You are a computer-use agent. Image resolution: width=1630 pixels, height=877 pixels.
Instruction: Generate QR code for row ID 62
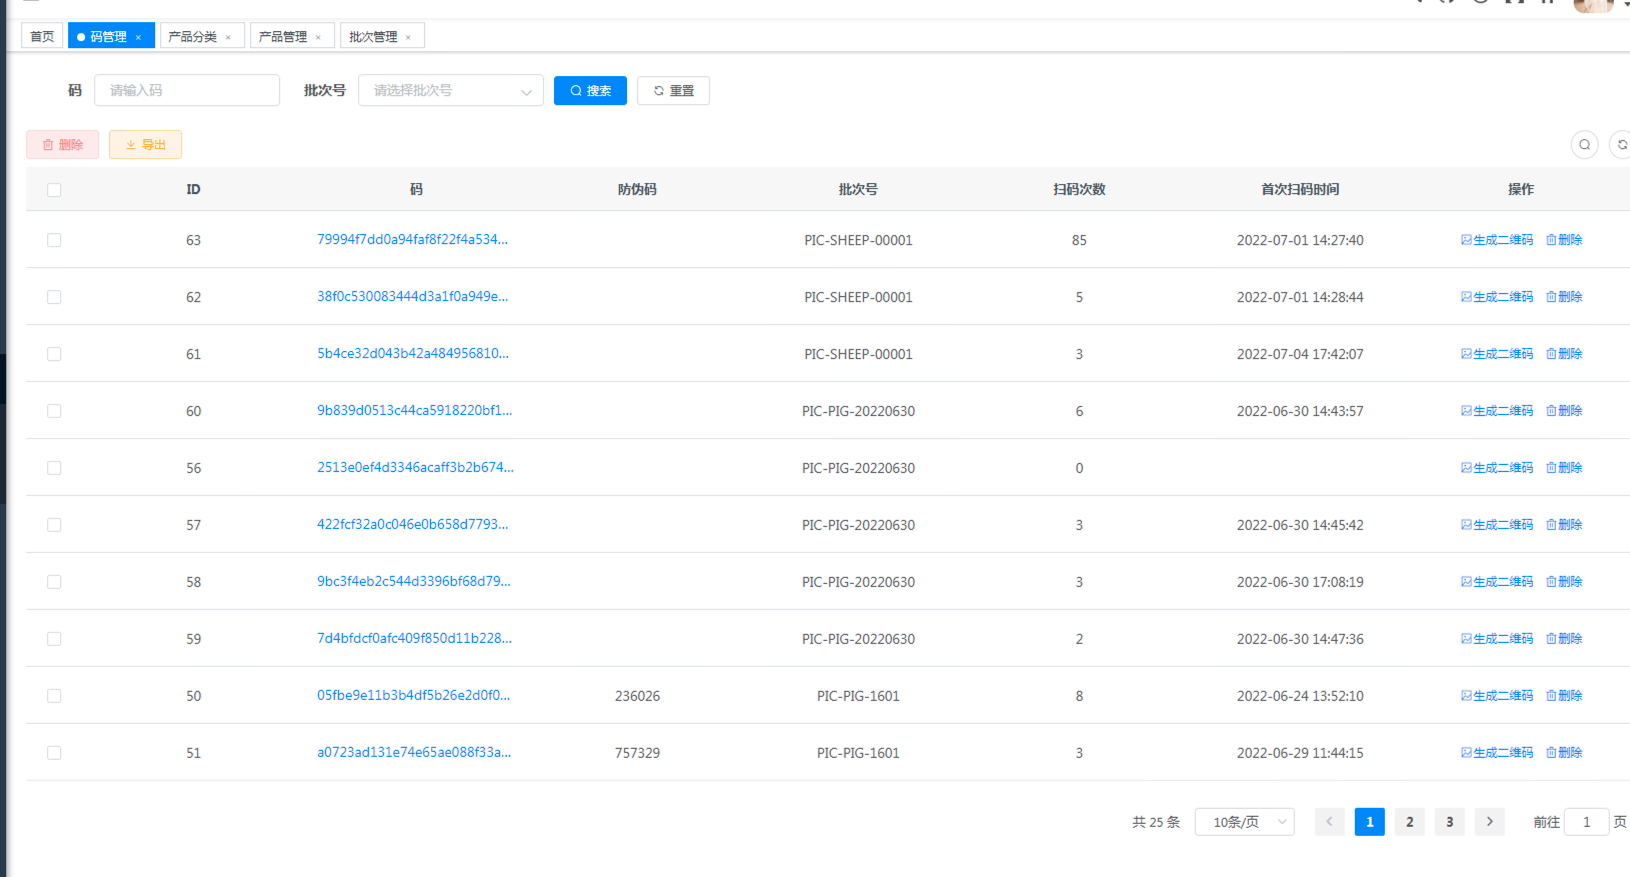1496,297
